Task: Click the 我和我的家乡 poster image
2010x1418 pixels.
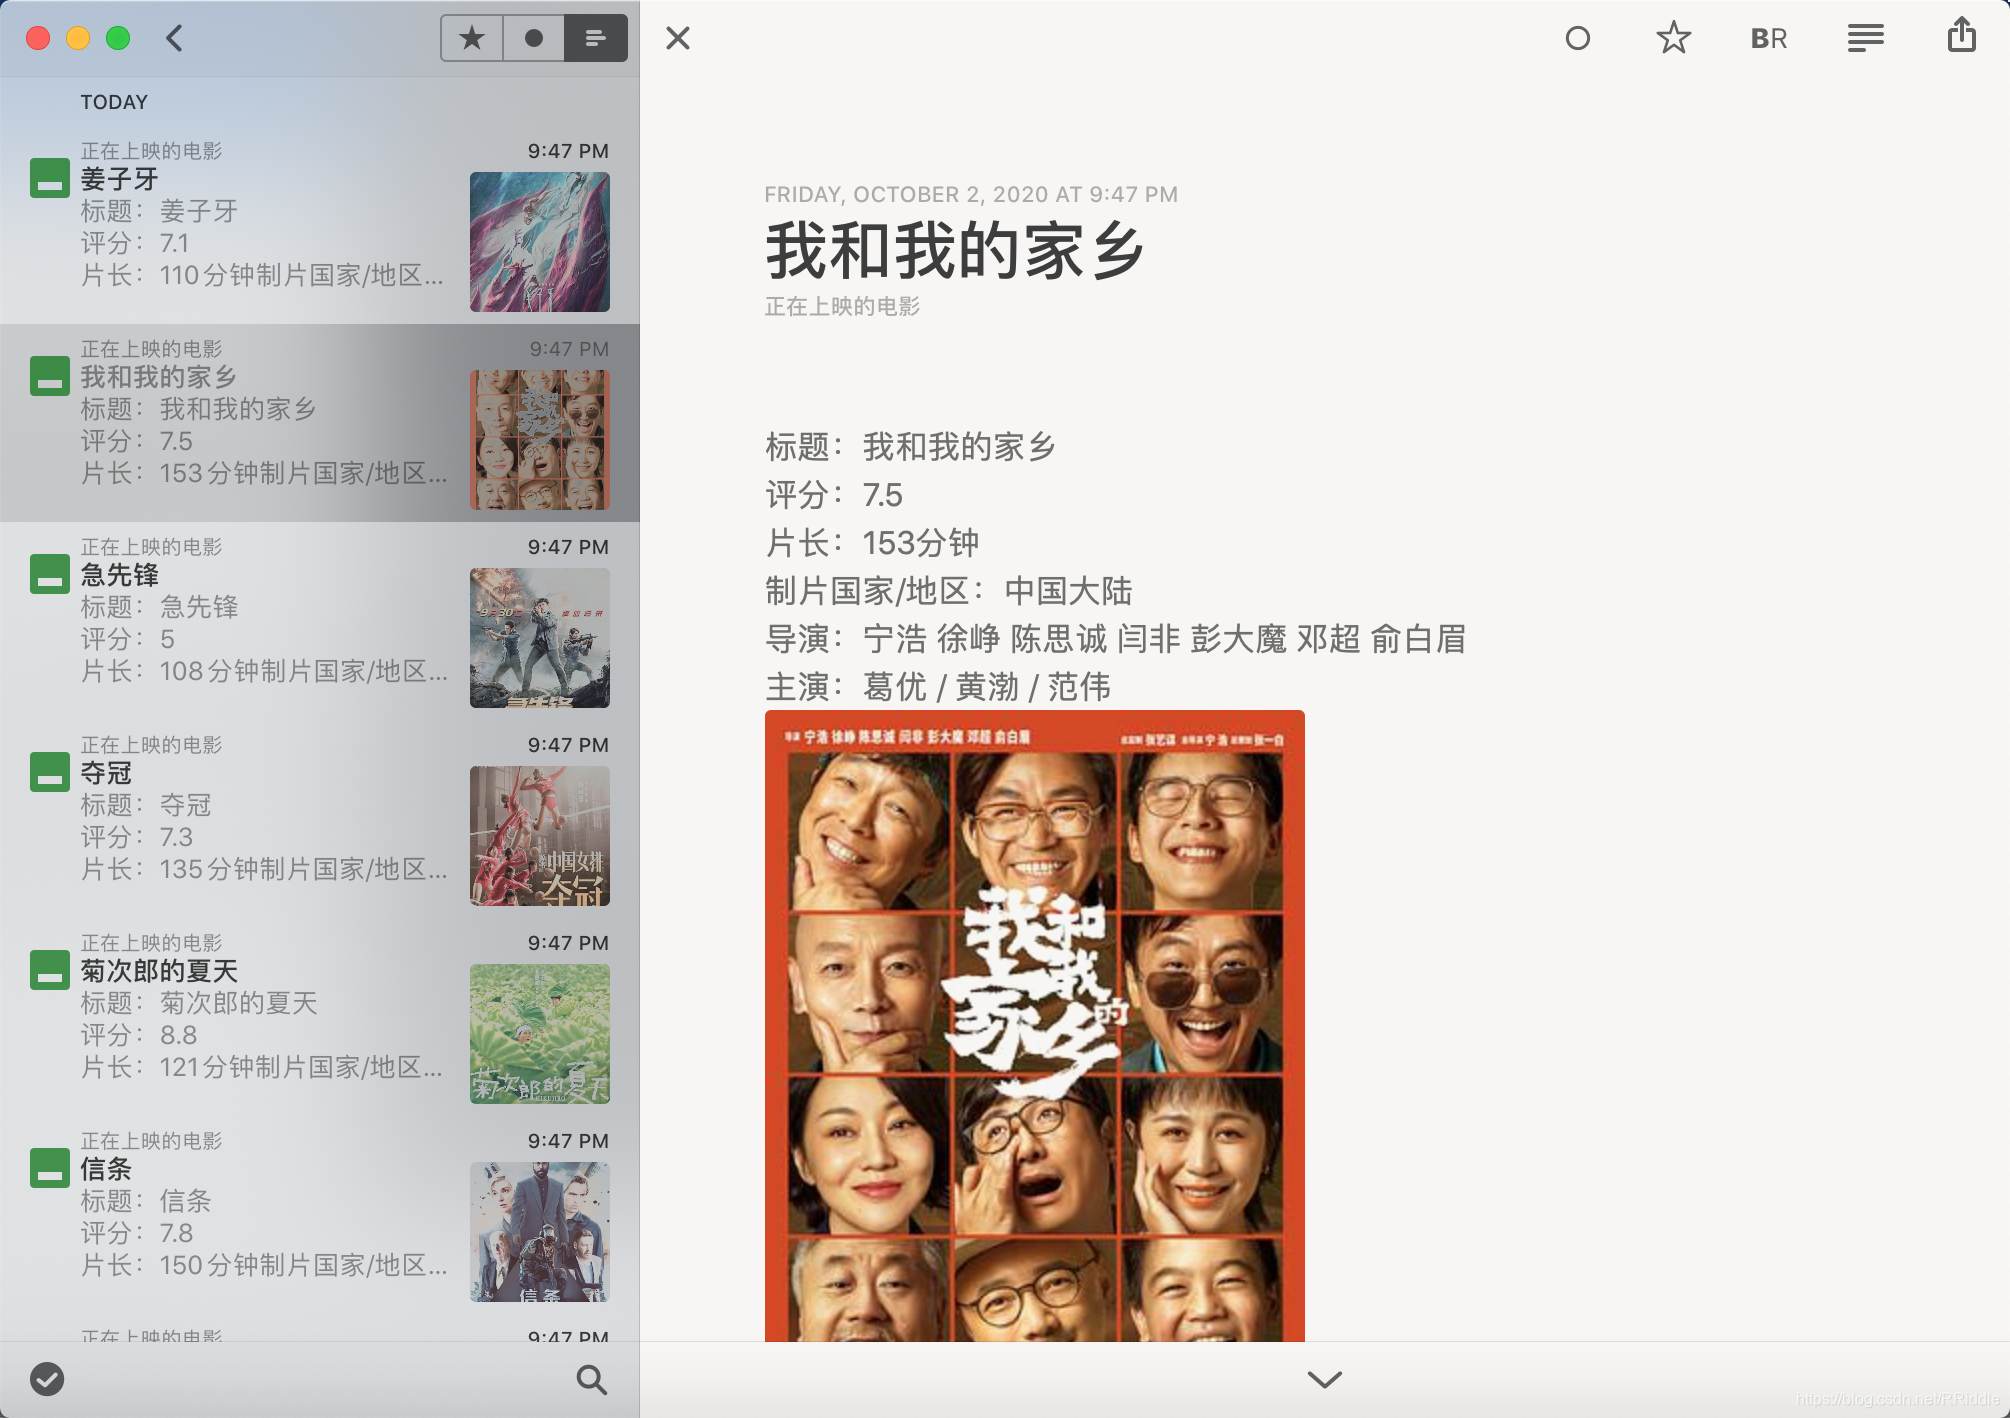Action: pos(1034,1025)
